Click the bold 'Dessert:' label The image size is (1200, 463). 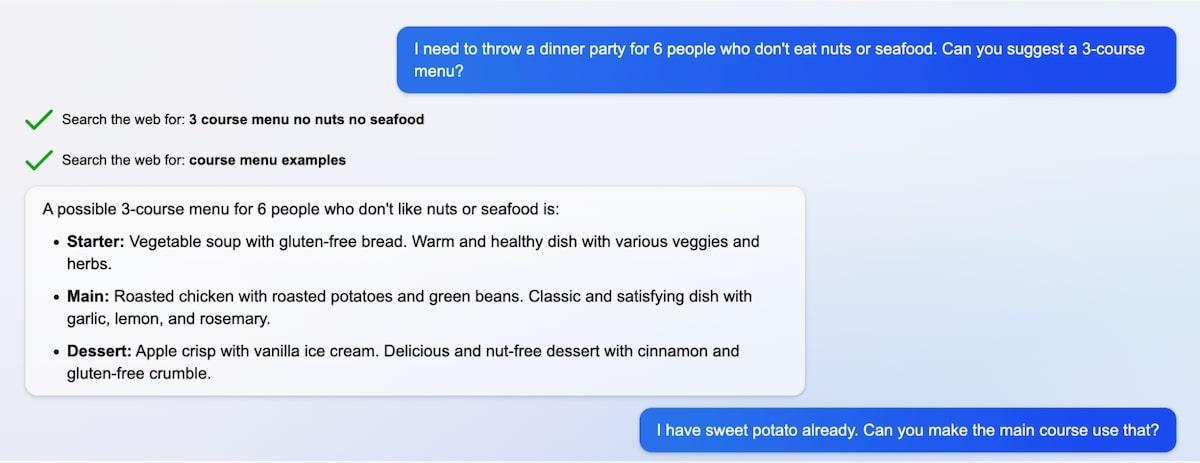pos(99,352)
